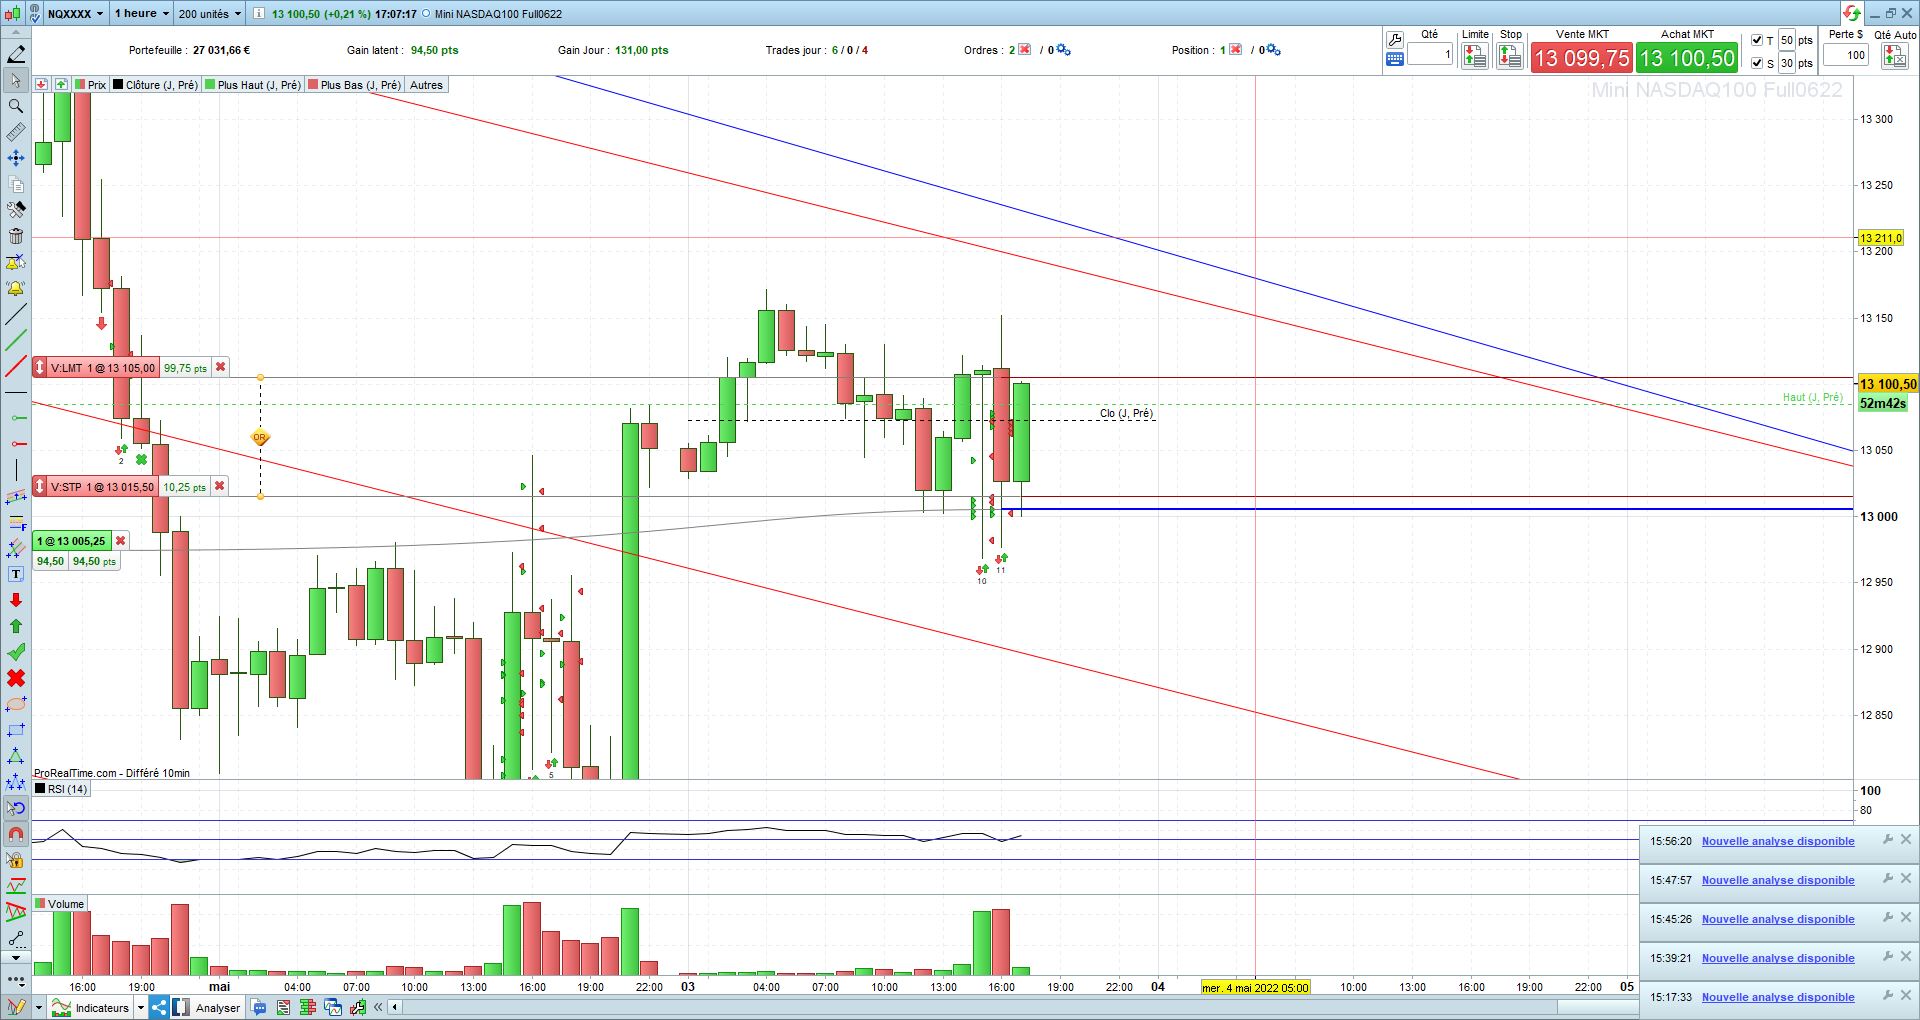Image resolution: width=1920 pixels, height=1020 pixels.
Task: Open the NQXXXX instrument dropdown
Action: pyautogui.click(x=75, y=14)
